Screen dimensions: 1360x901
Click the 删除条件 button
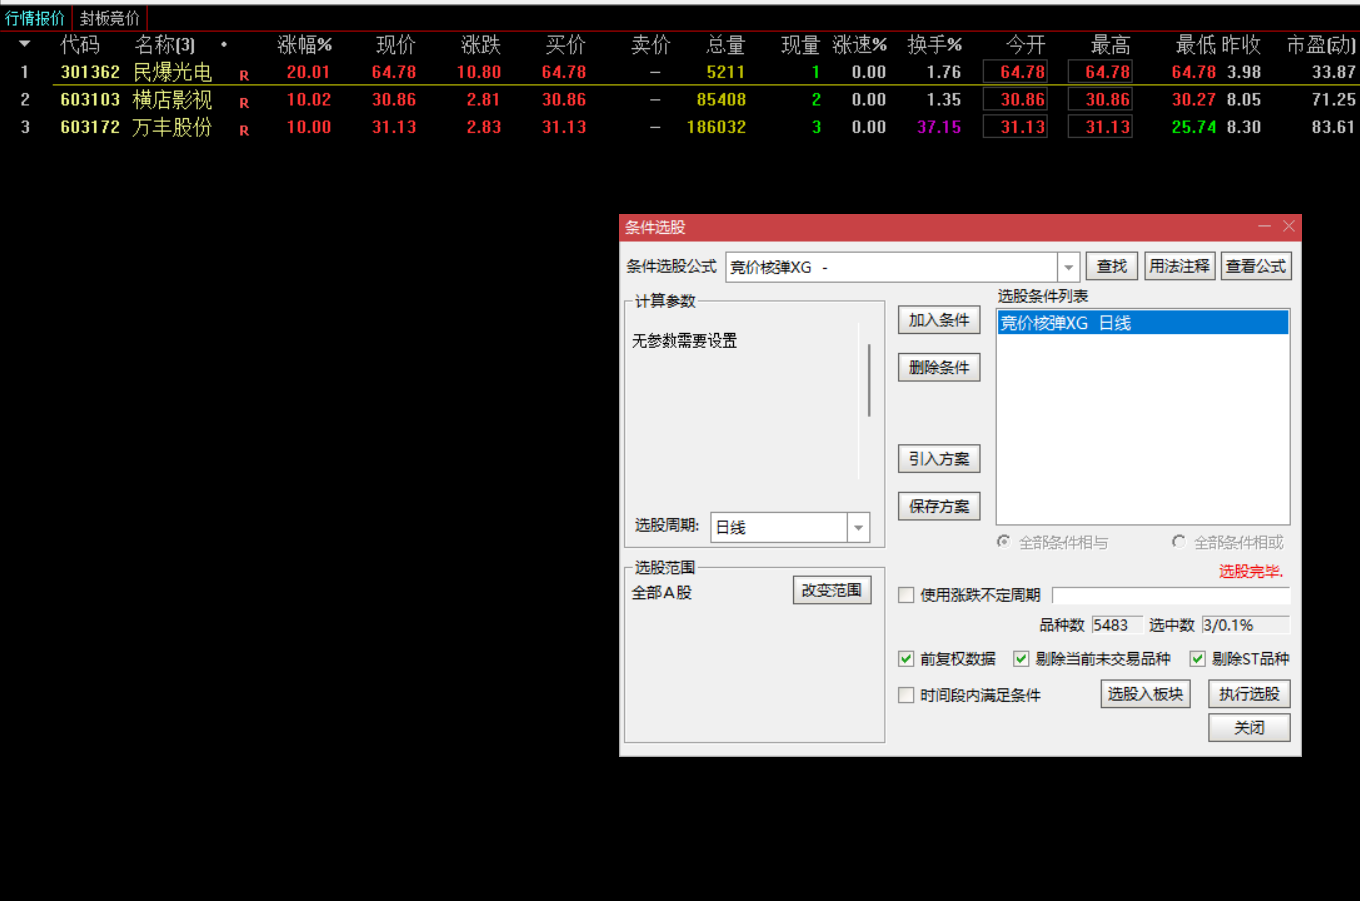pos(939,367)
